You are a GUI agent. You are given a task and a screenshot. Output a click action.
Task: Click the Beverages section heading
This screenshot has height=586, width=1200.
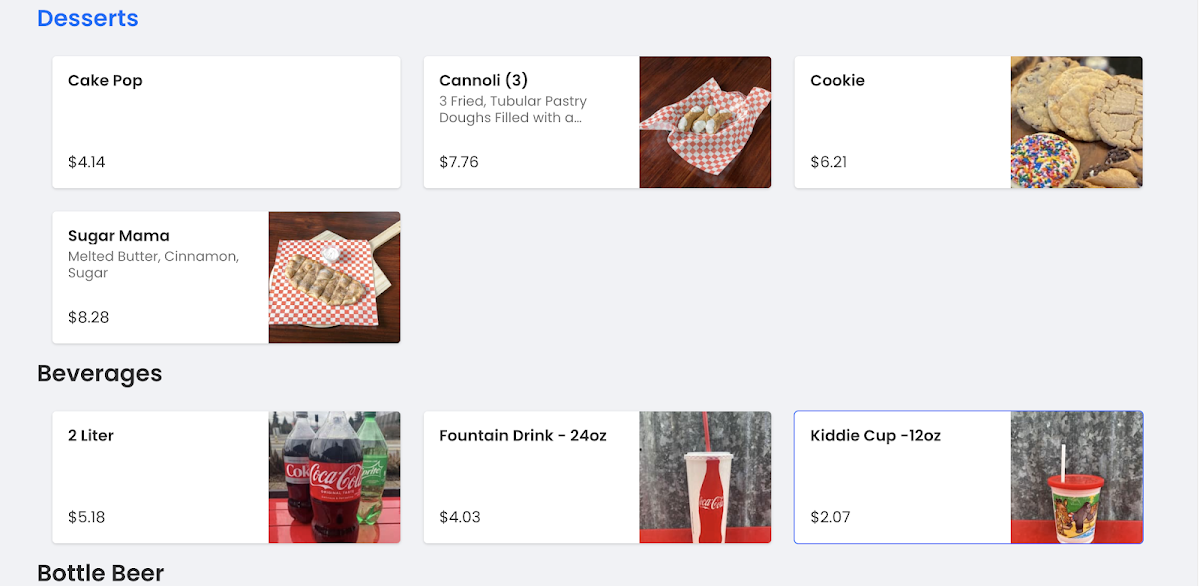(99, 373)
